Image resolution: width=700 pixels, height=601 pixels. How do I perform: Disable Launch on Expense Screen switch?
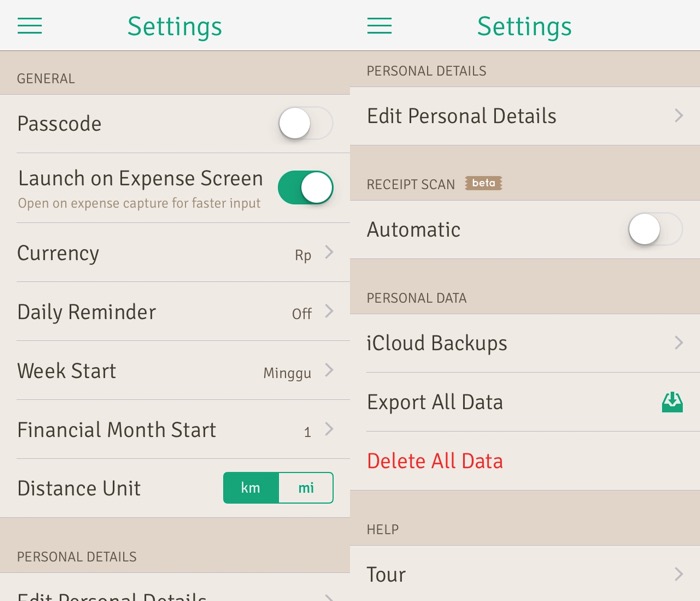tap(305, 187)
